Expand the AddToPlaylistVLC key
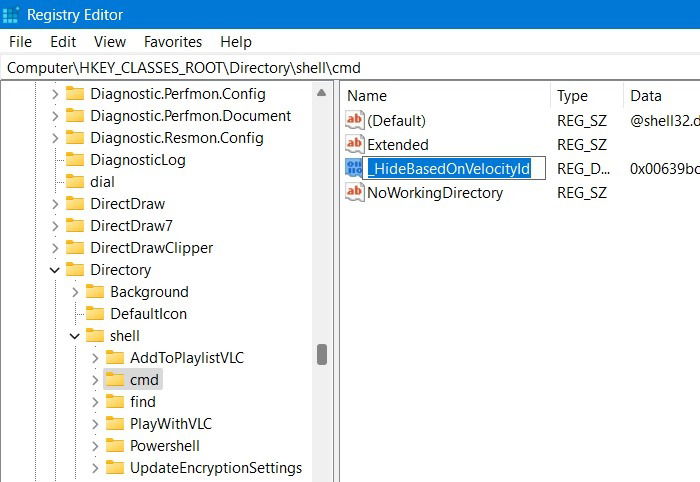700x482 pixels. pos(95,358)
